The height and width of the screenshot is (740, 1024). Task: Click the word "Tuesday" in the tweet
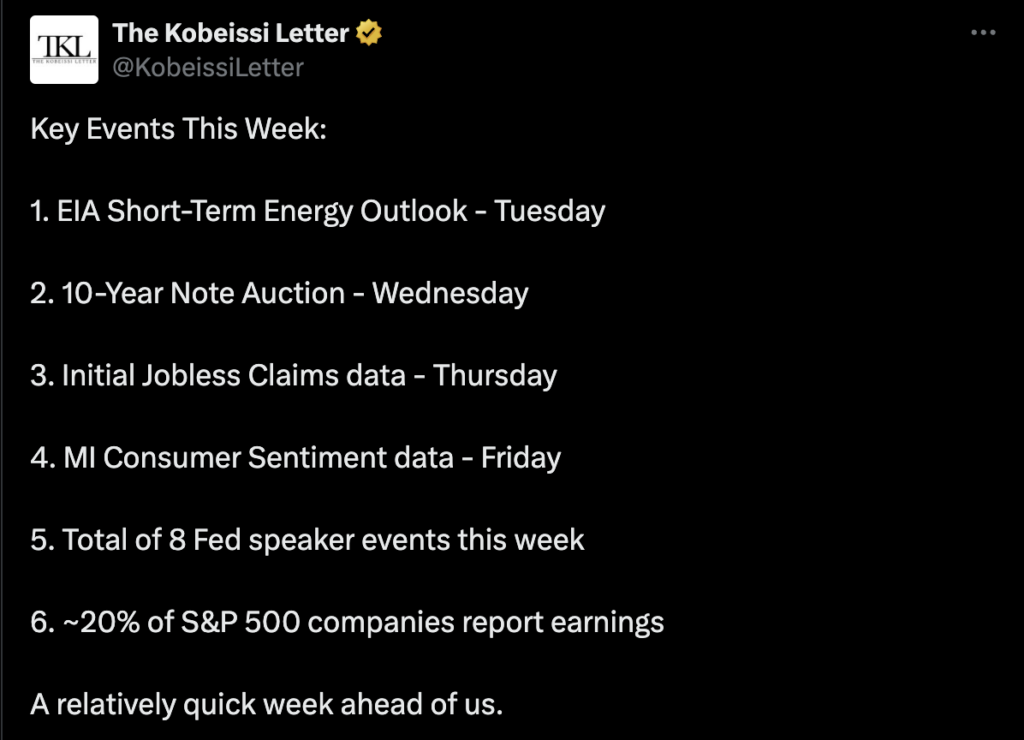(x=549, y=211)
